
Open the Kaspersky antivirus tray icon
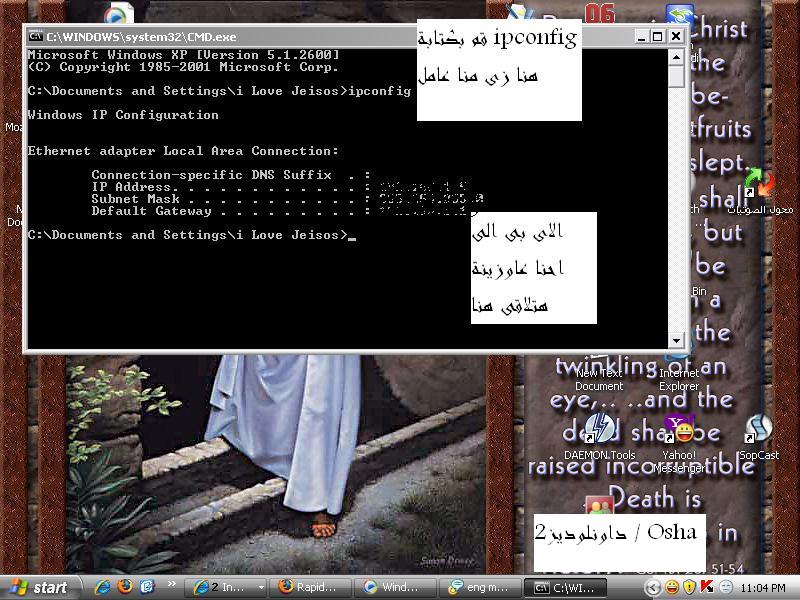point(708,588)
